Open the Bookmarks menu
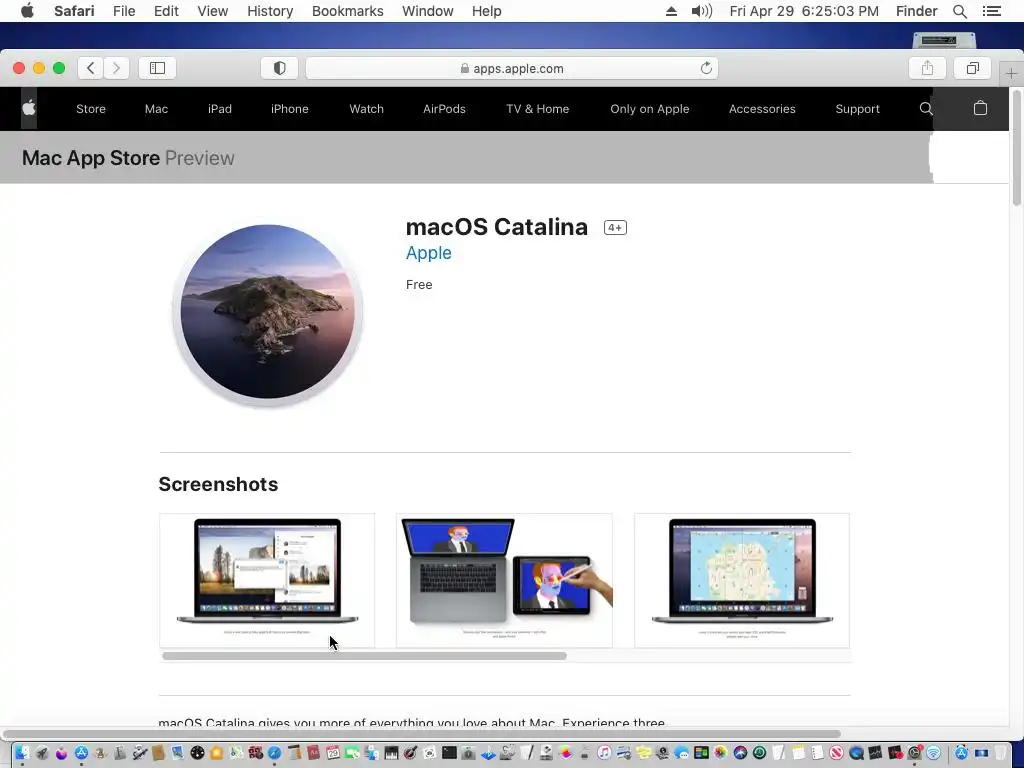 [347, 11]
